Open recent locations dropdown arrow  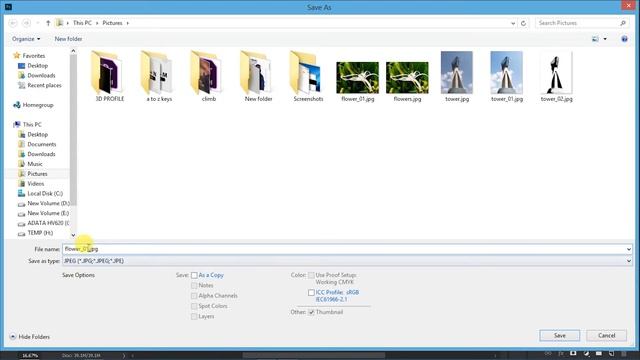click(x=38, y=23)
